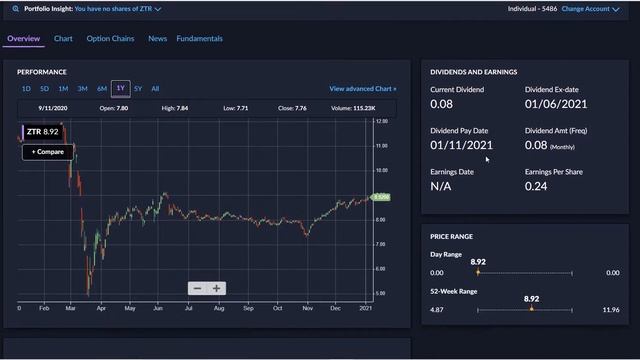Screen dimensions: 640x360
Task: Open the 'You have no shares of ZTR' link
Action: (113, 9)
